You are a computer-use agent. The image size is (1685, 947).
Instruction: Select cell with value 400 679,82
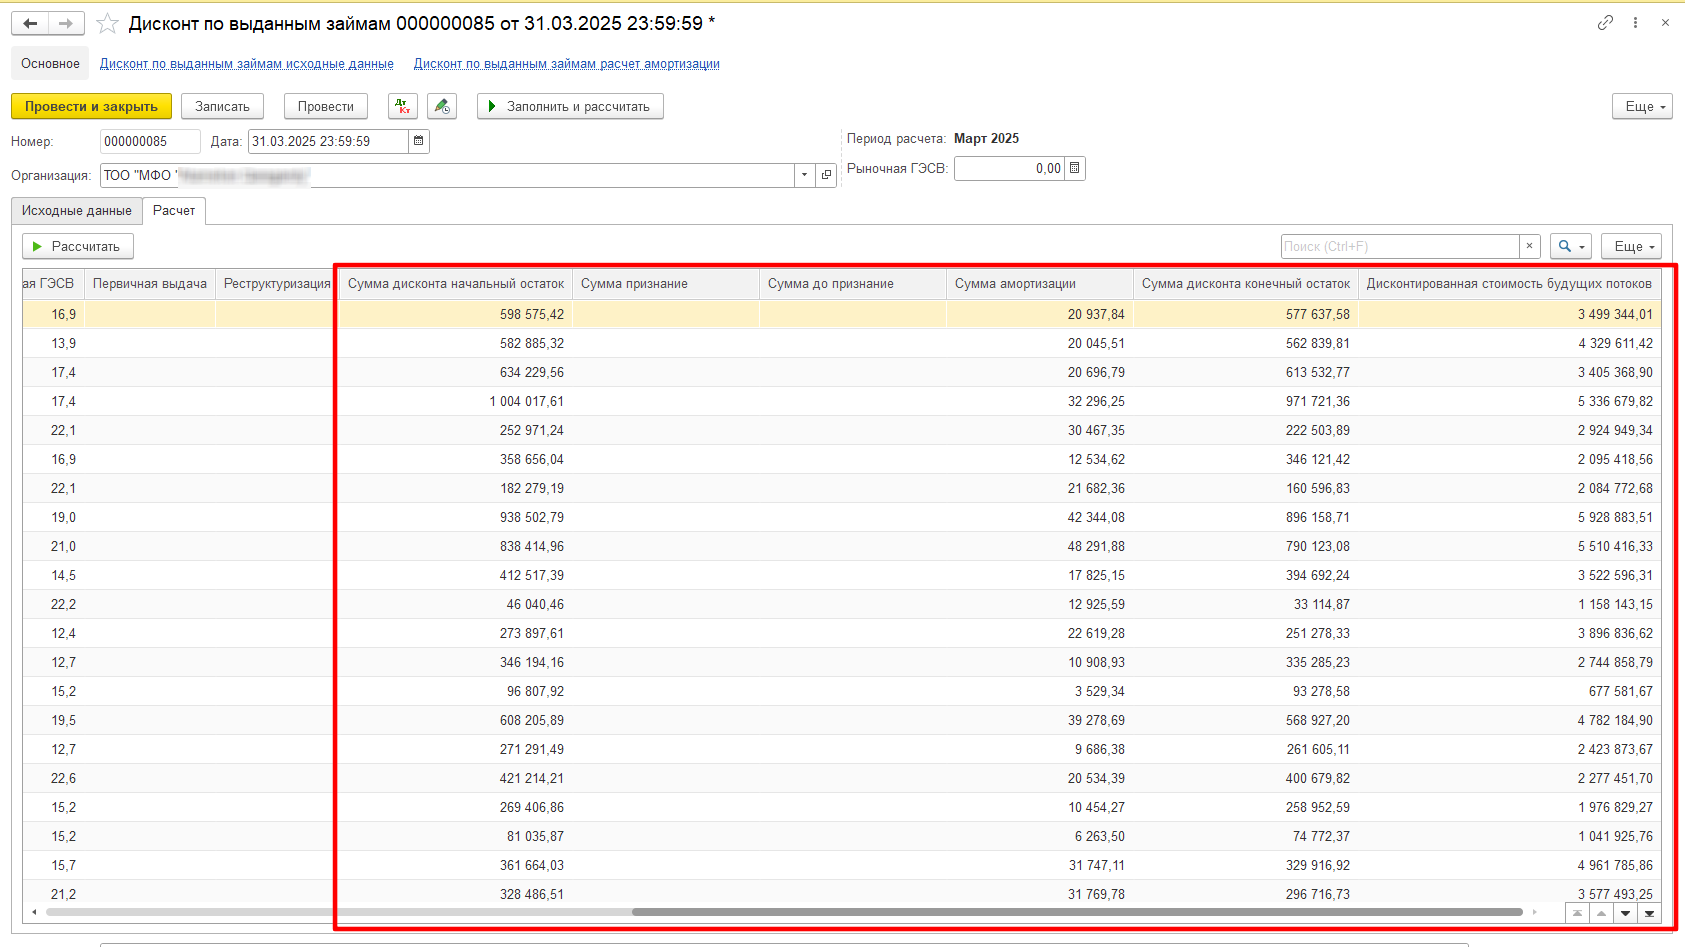coord(1246,778)
